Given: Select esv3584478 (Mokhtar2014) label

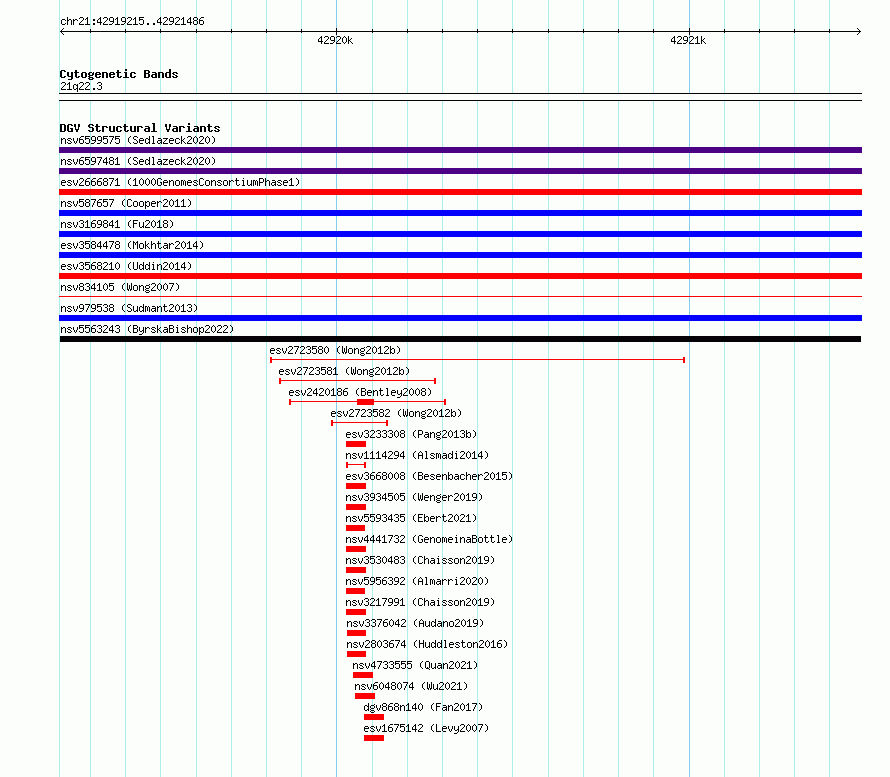Looking at the screenshot, I should 132,245.
